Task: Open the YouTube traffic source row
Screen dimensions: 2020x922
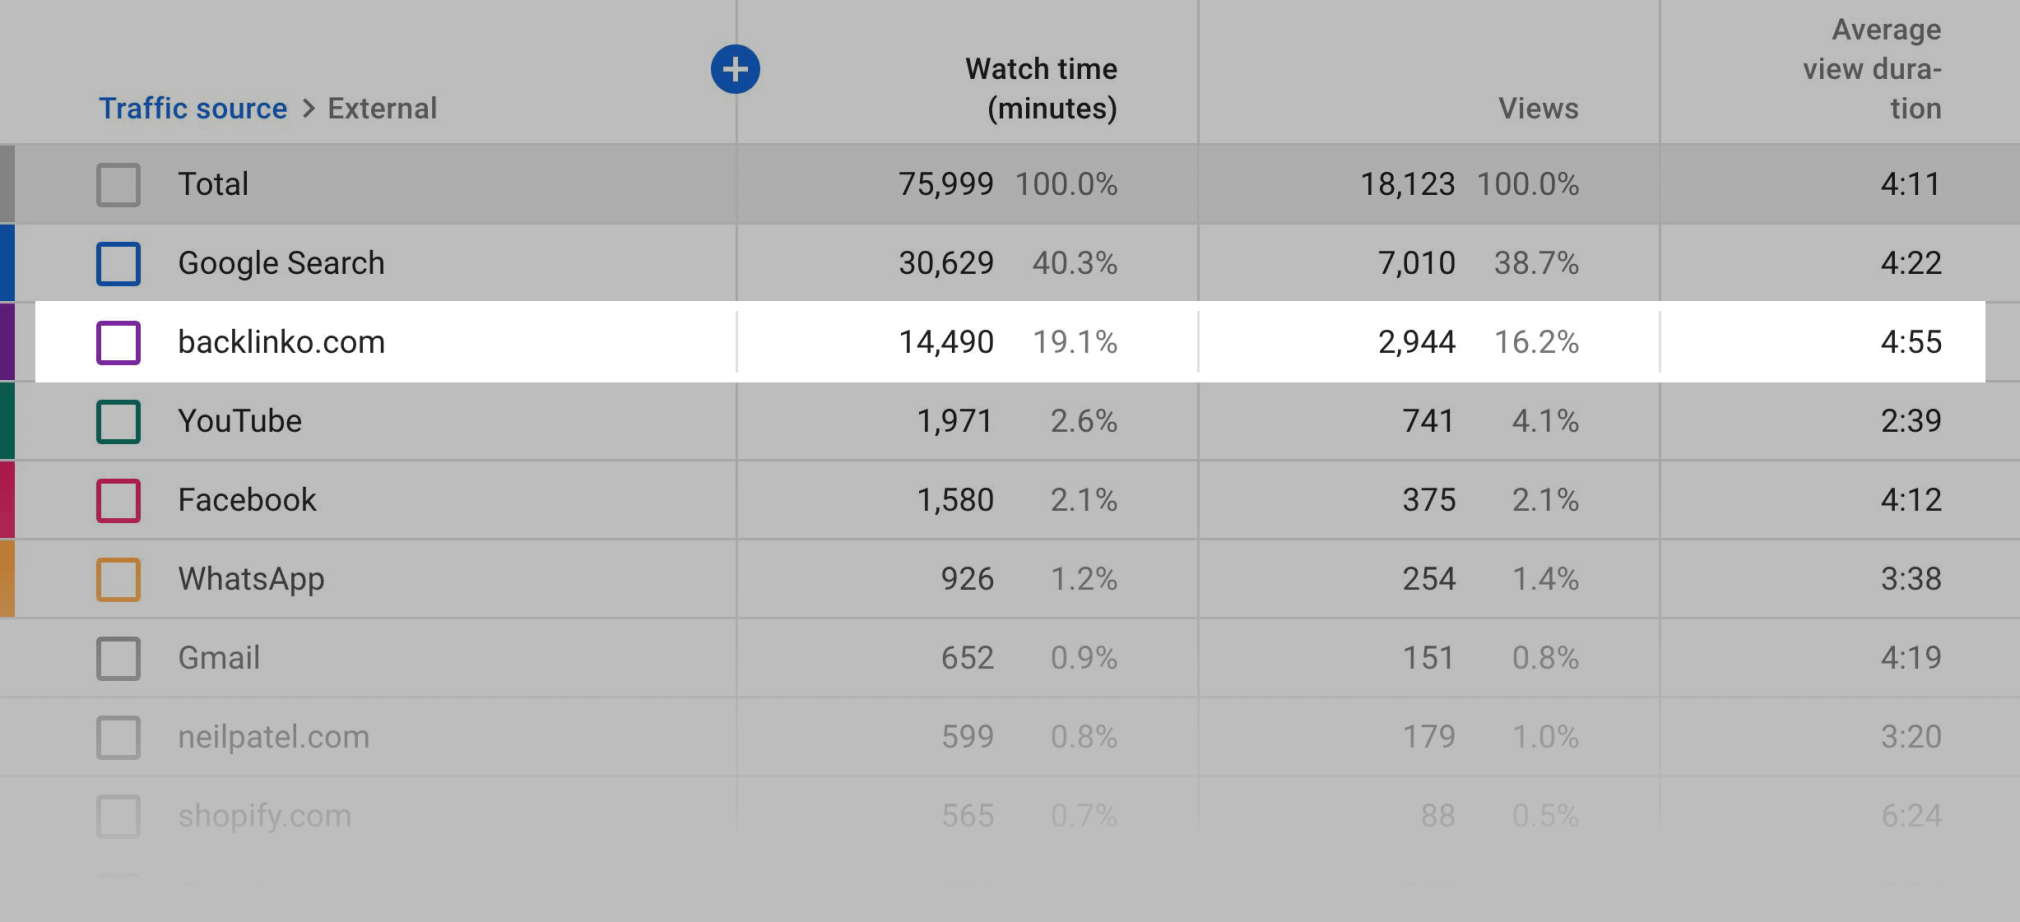Action: (x=240, y=421)
